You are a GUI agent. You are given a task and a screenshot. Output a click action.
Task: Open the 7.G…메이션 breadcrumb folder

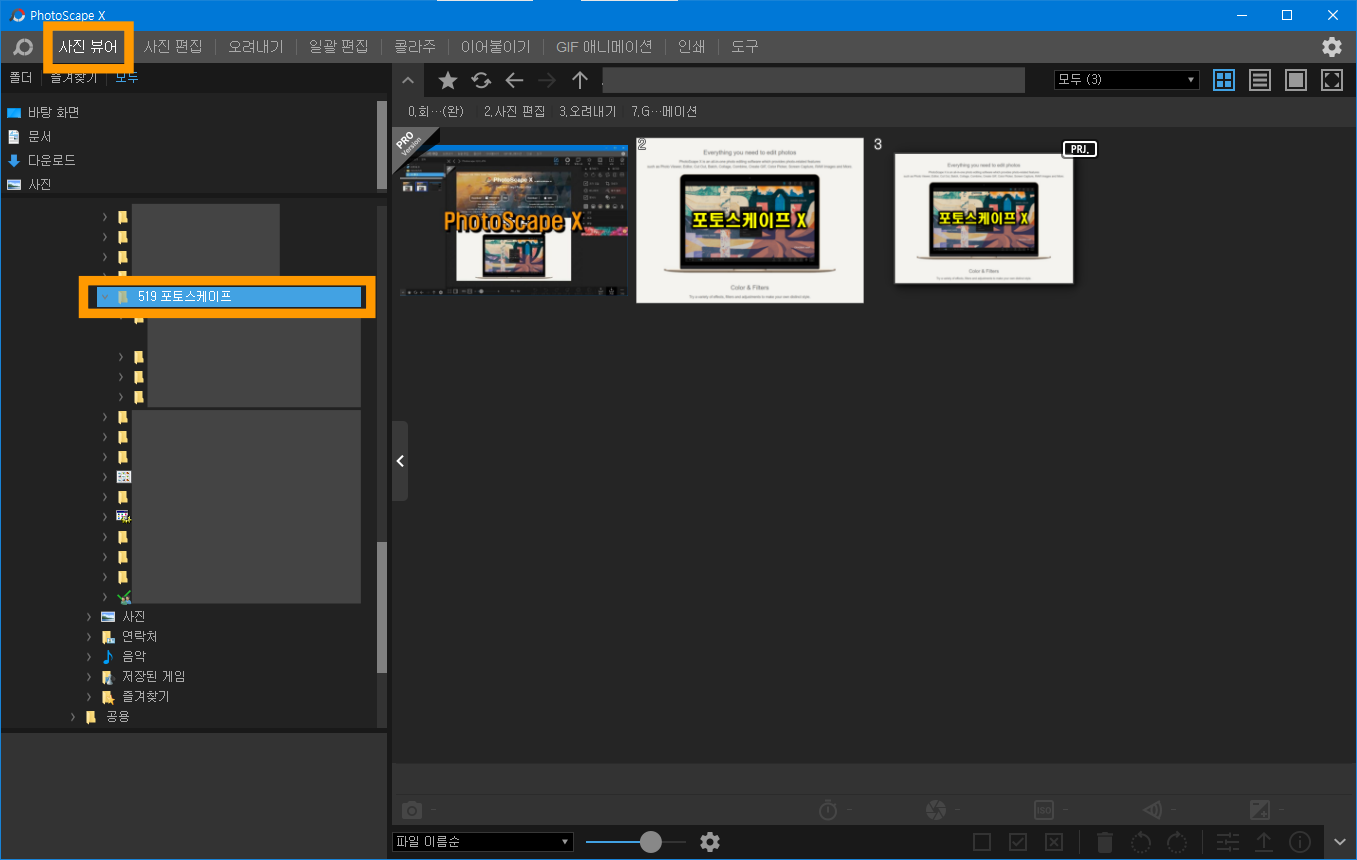coord(665,112)
